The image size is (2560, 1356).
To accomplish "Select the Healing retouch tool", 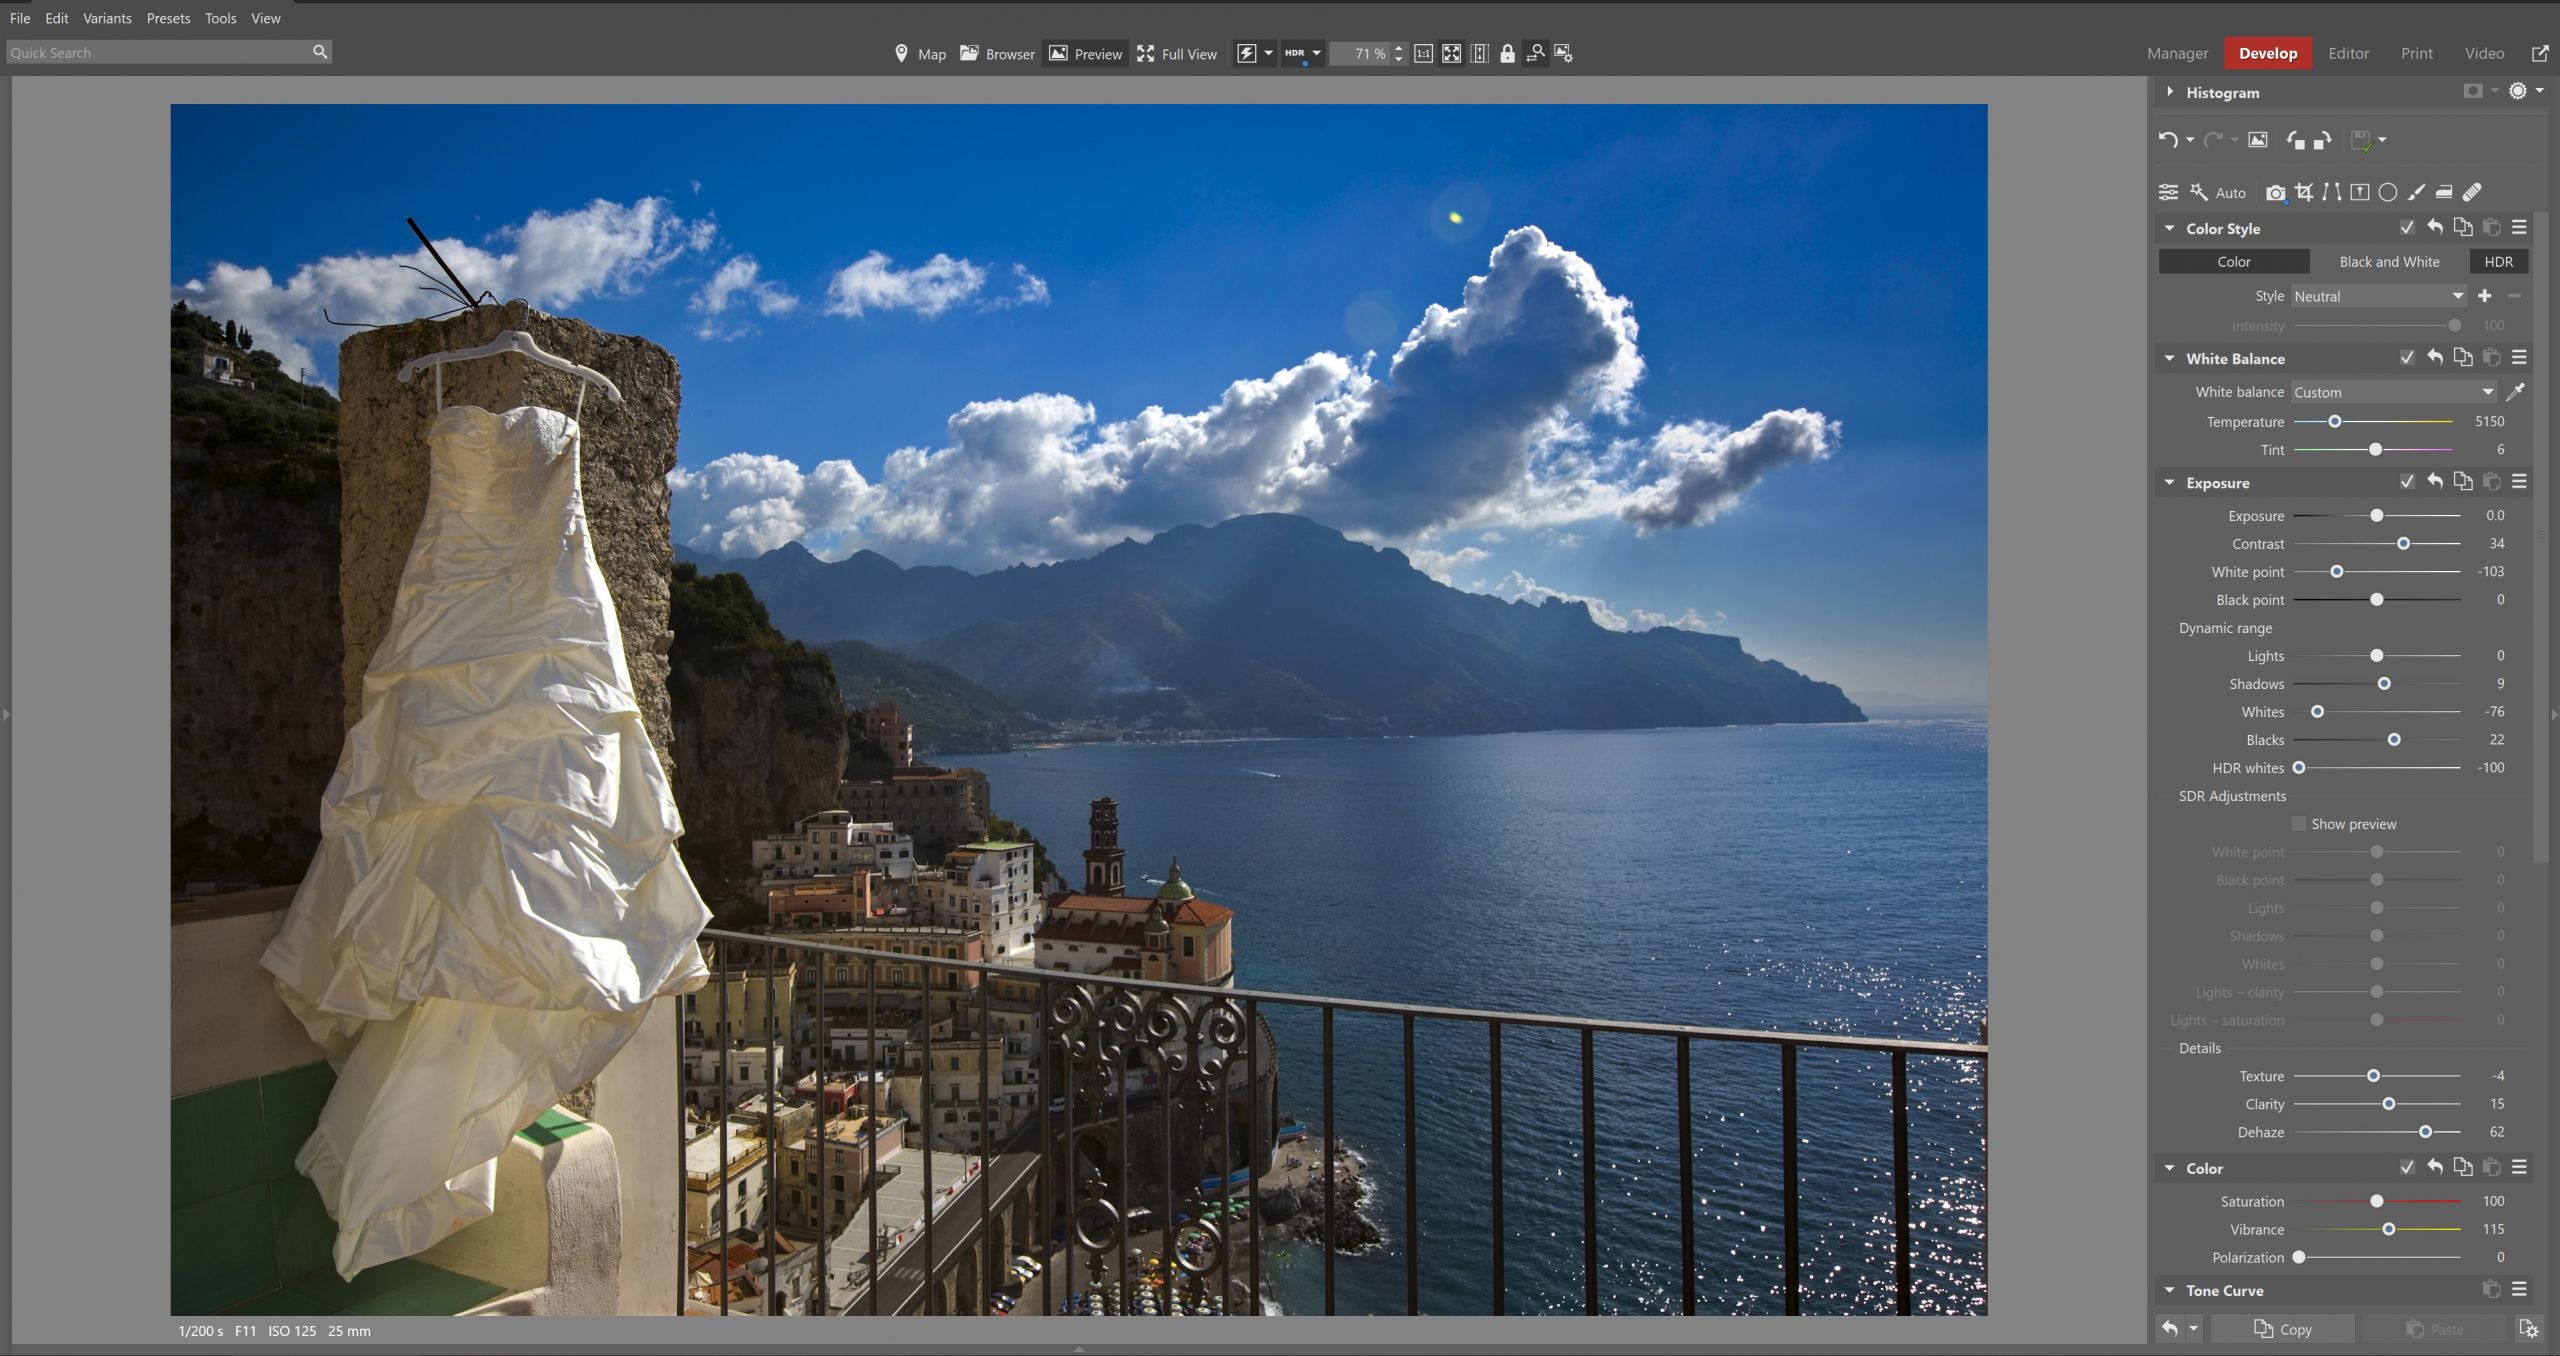I will pyautogui.click(x=2473, y=192).
